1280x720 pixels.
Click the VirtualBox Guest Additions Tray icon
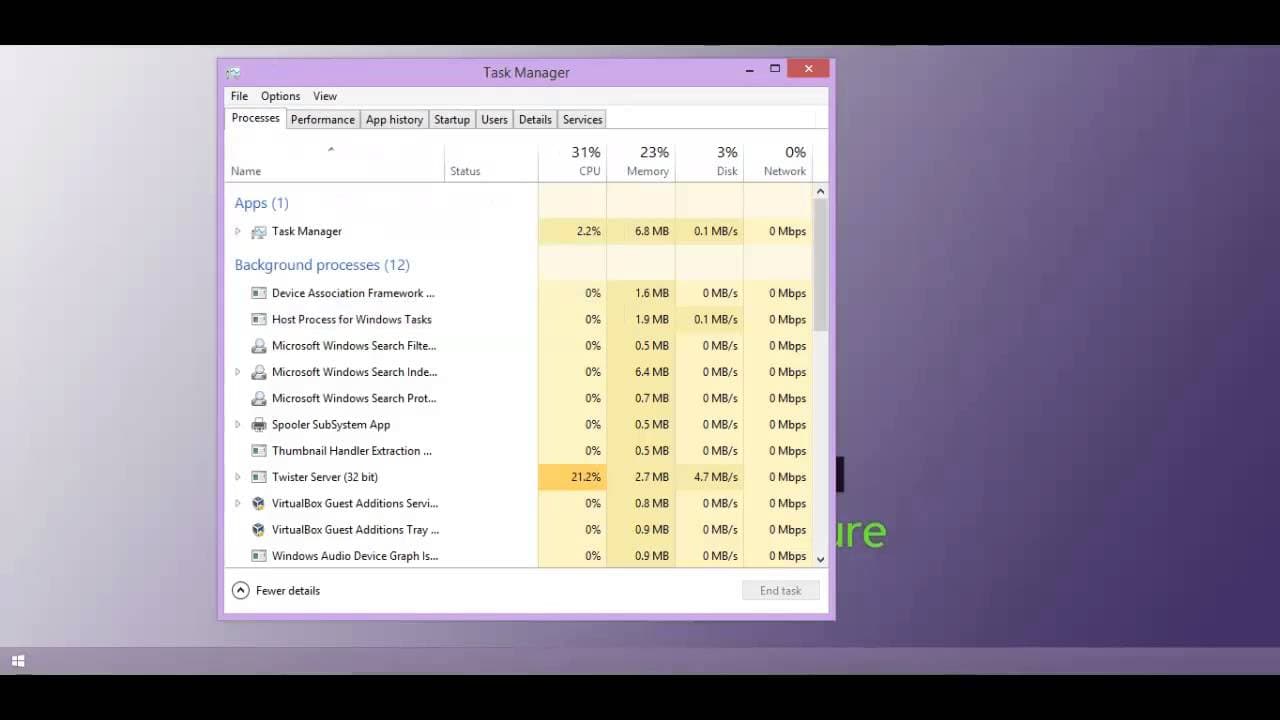[x=259, y=529]
